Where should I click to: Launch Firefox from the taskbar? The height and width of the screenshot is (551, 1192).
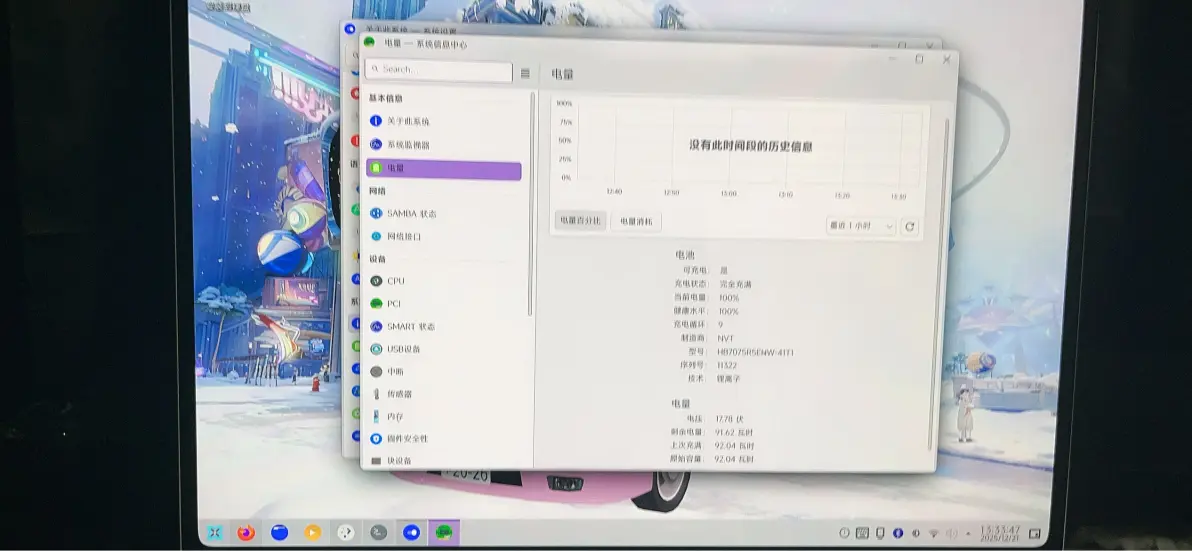[246, 533]
